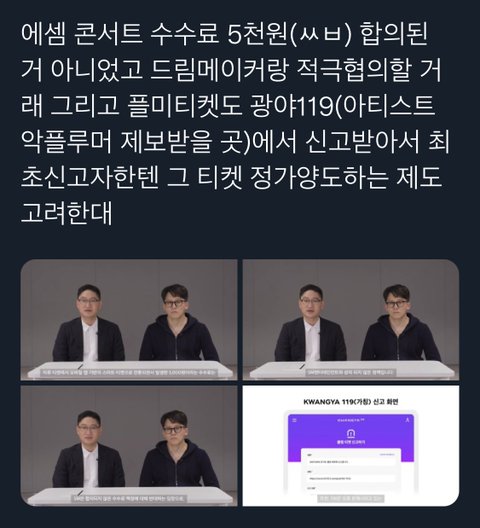Click the subtitle mentioning 3,000원 fee
Viewport: 480px width, 528px height.
click(x=129, y=372)
